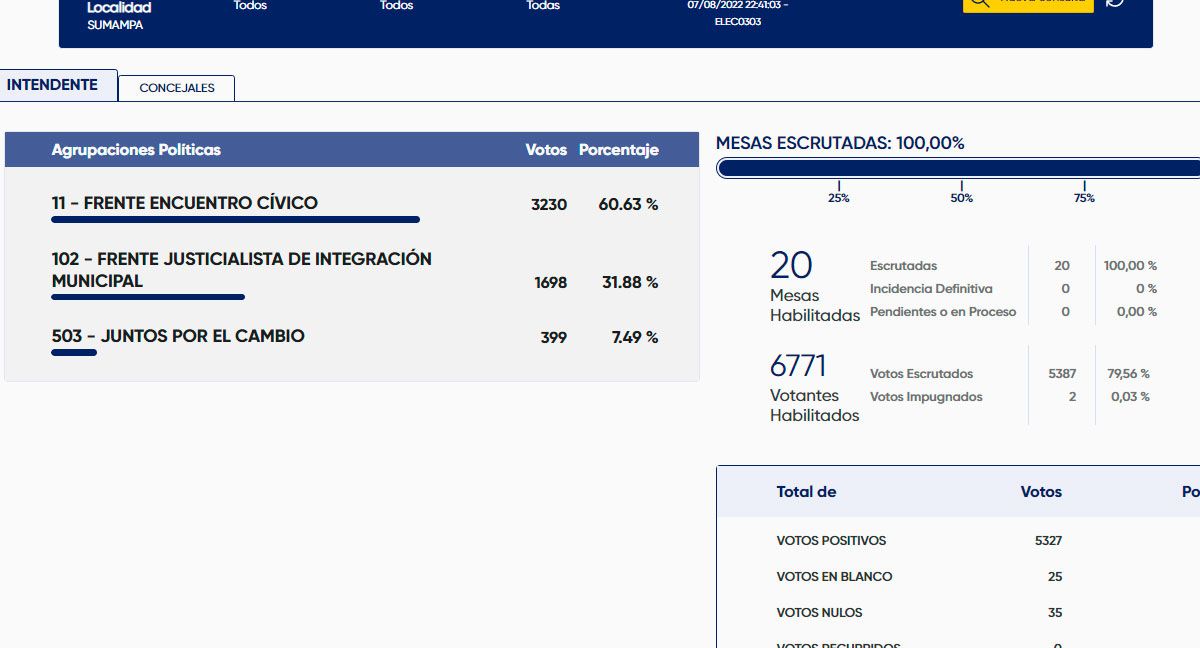This screenshot has height=648, width=1200.
Task: Click the Porcentaje column header
Action: (x=618, y=150)
